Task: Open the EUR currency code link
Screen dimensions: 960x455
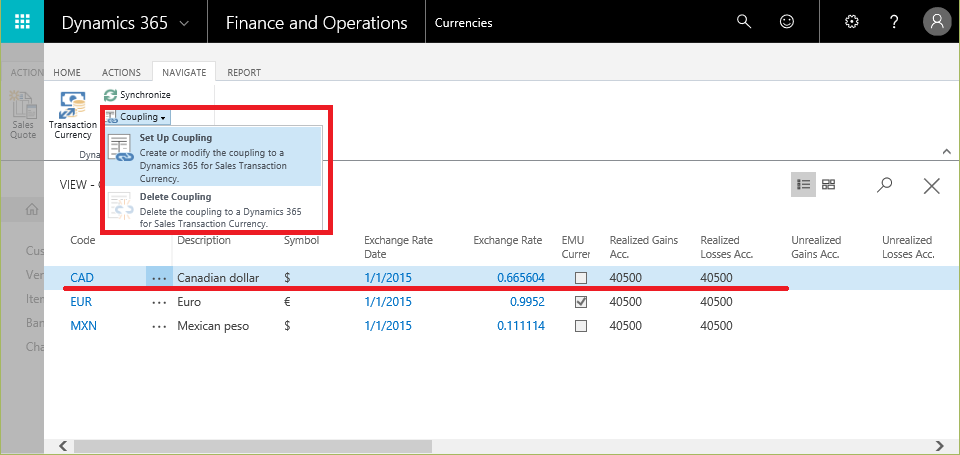Action: pos(81,302)
